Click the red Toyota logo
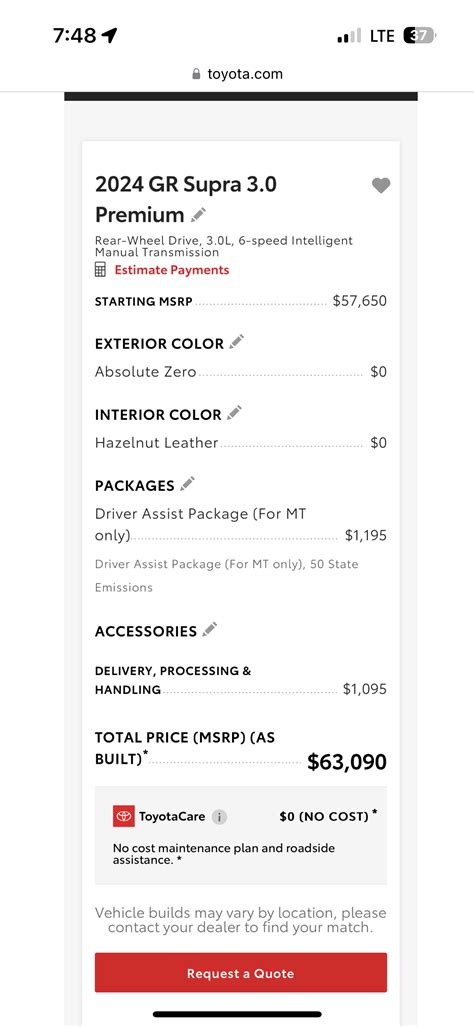The height and width of the screenshot is (1027, 474). (x=124, y=816)
